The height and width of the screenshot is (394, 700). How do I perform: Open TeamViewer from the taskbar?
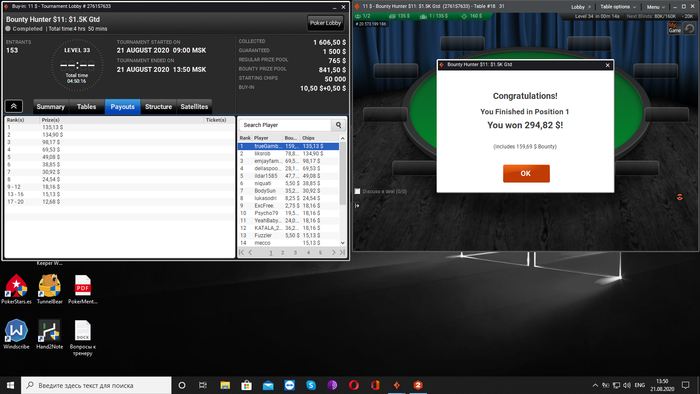pos(289,385)
